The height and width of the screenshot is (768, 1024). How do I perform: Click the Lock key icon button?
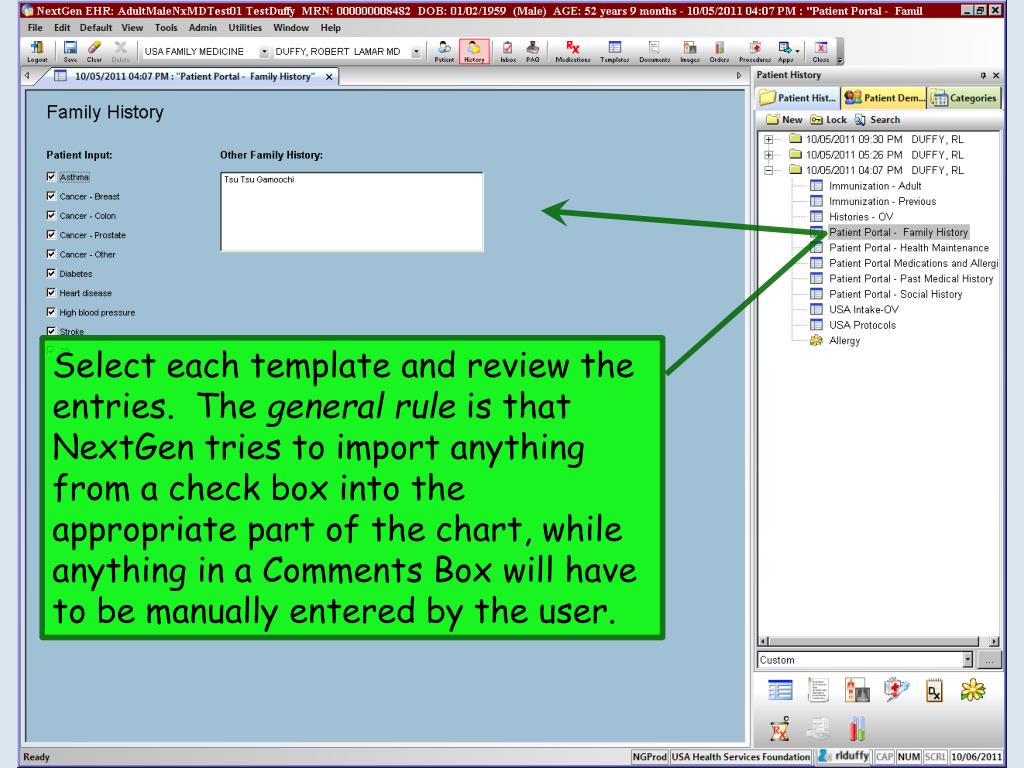(x=828, y=120)
